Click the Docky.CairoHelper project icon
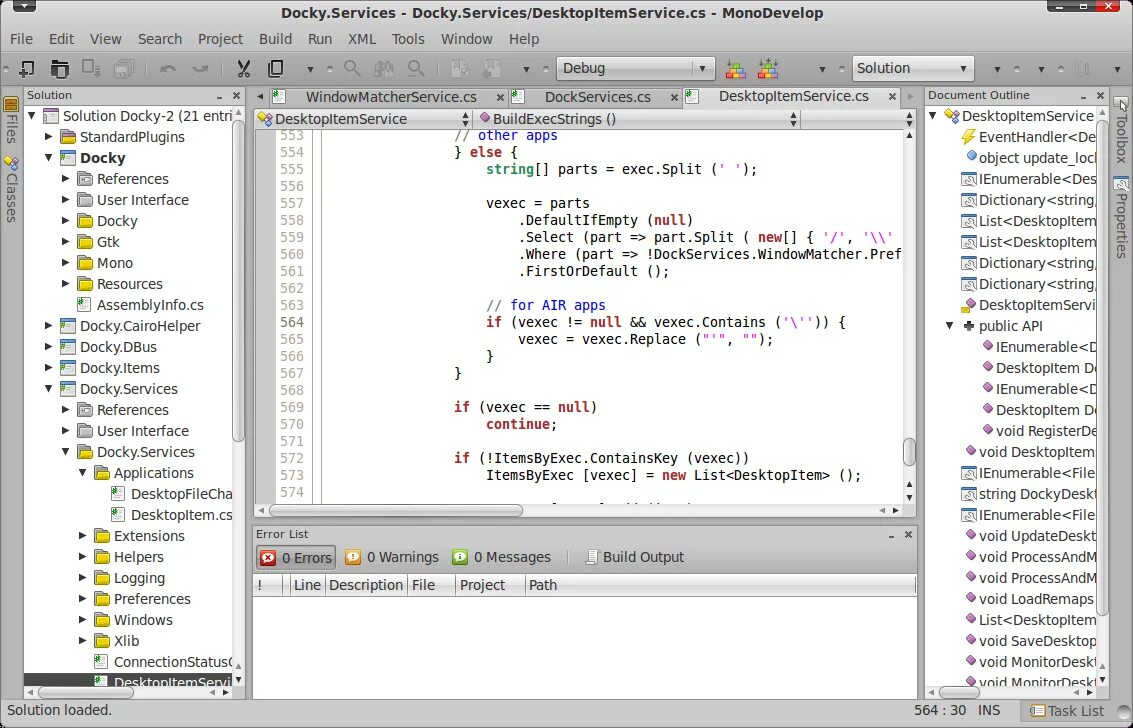The width and height of the screenshot is (1133, 728). pos(68,326)
